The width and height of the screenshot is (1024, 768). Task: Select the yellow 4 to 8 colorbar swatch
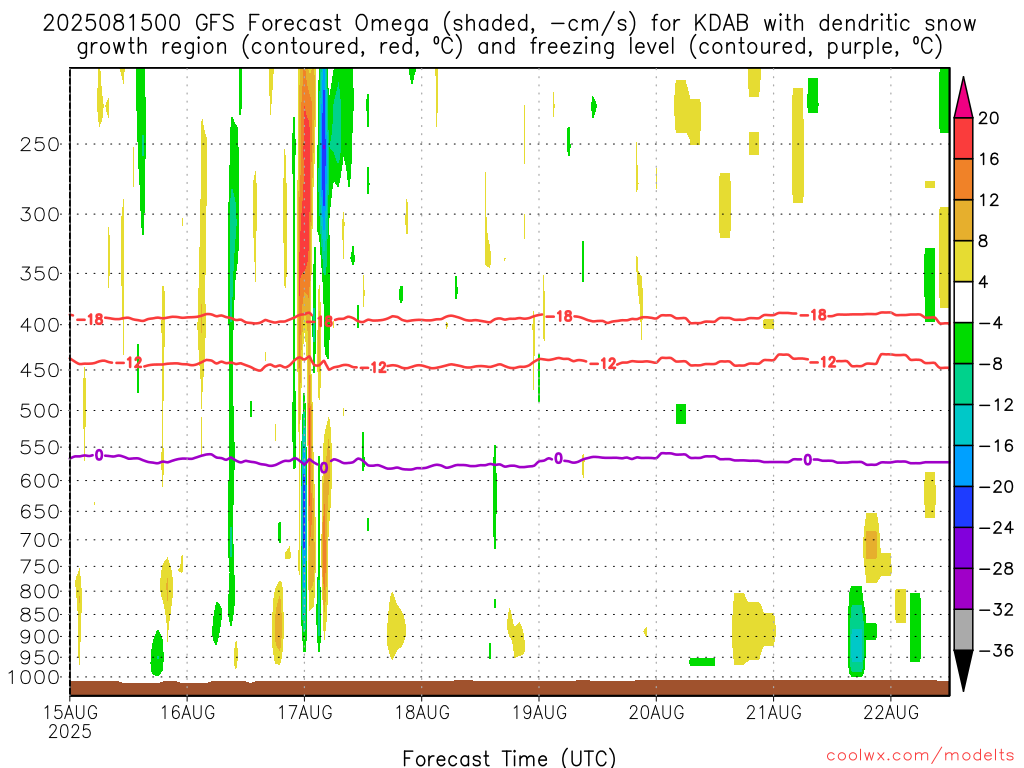(963, 261)
